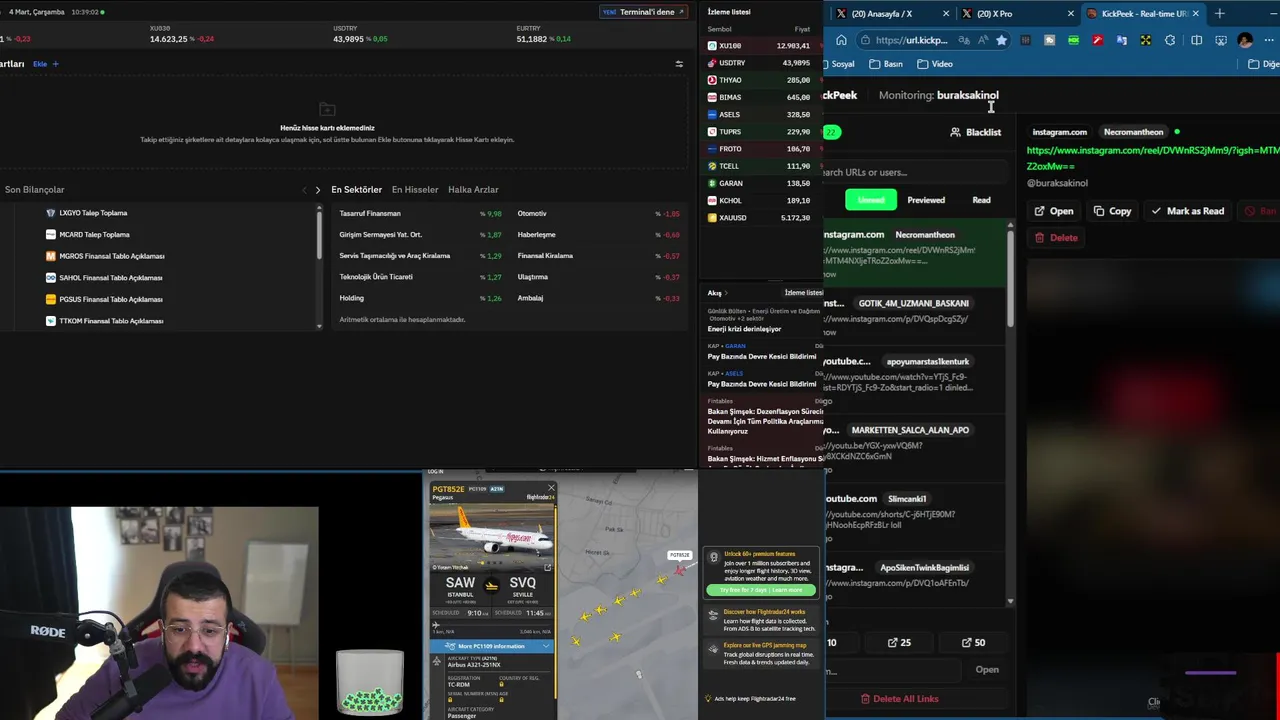The height and width of the screenshot is (720, 1280).
Task: Open a new browser tab with plus
Action: (x=1219, y=13)
